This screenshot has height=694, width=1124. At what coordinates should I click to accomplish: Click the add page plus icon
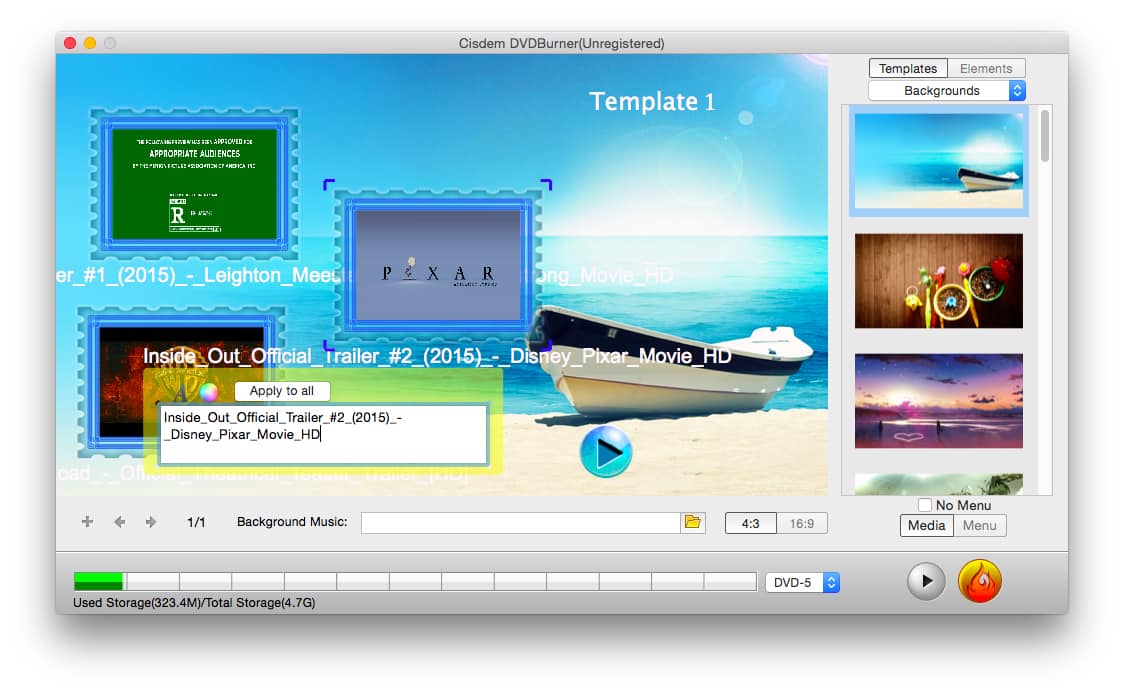87,522
